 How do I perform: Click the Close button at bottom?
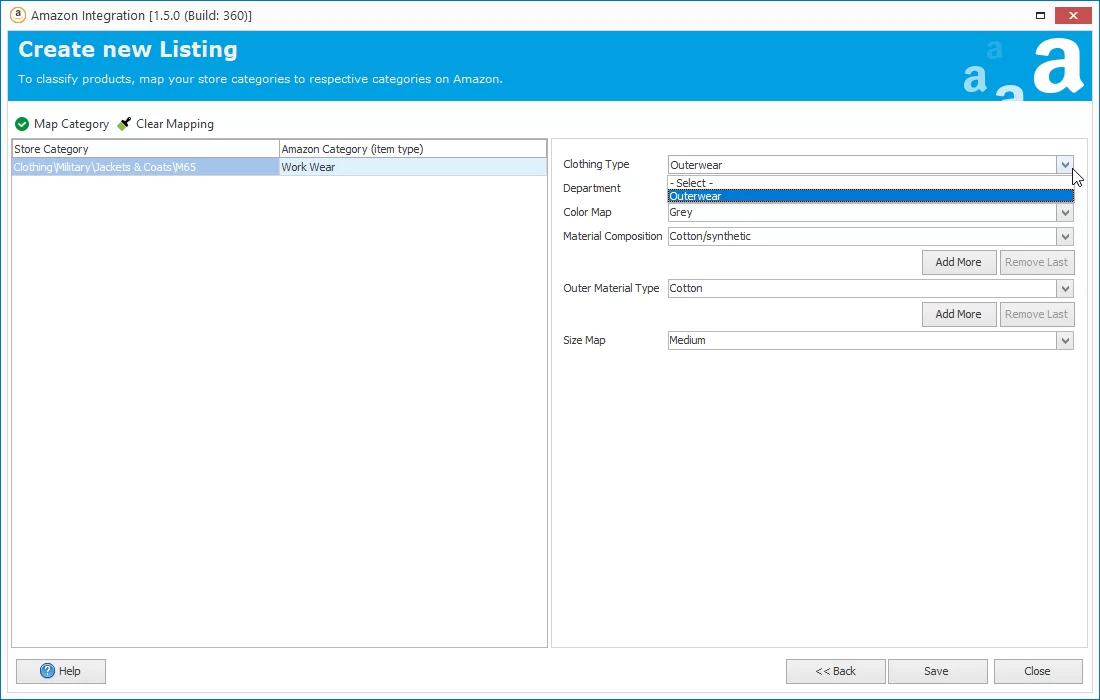coord(1037,671)
